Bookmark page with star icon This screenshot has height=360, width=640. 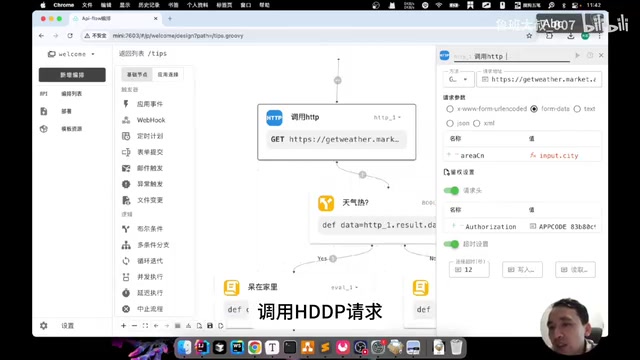tap(529, 36)
